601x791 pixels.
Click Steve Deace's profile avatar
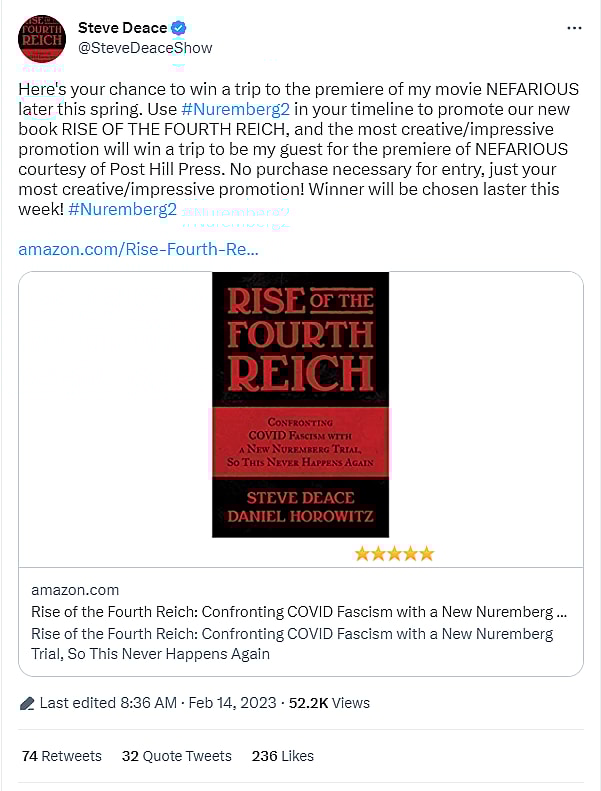(42, 39)
